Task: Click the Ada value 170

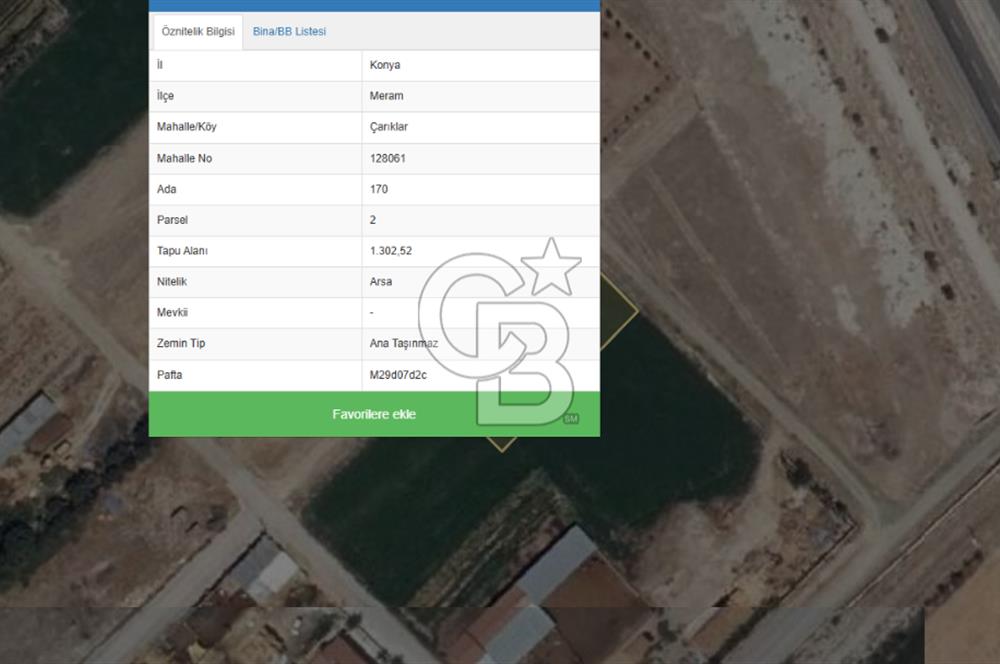Action: pos(379,189)
